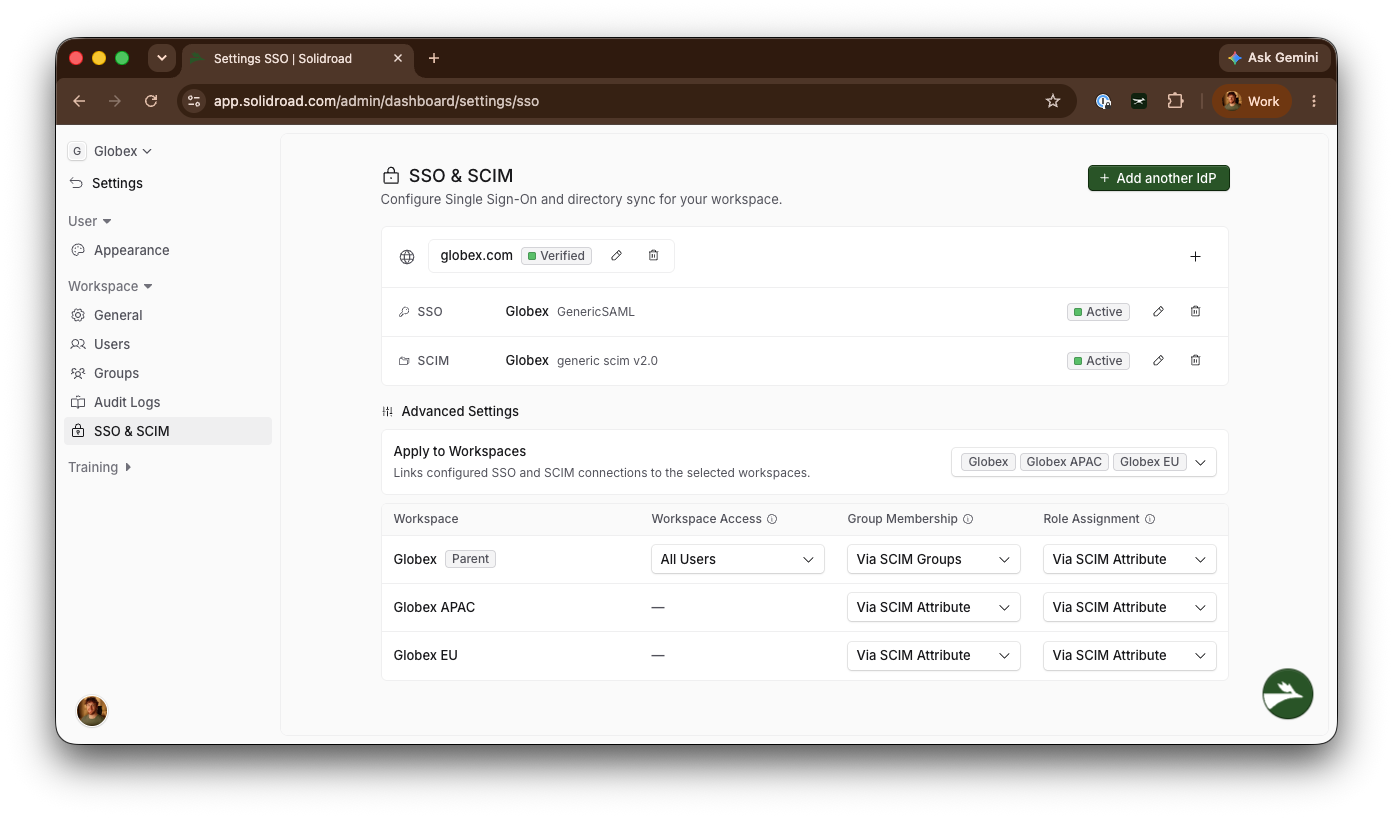Open the Chrome Extensions puzzle menu

point(1176,101)
